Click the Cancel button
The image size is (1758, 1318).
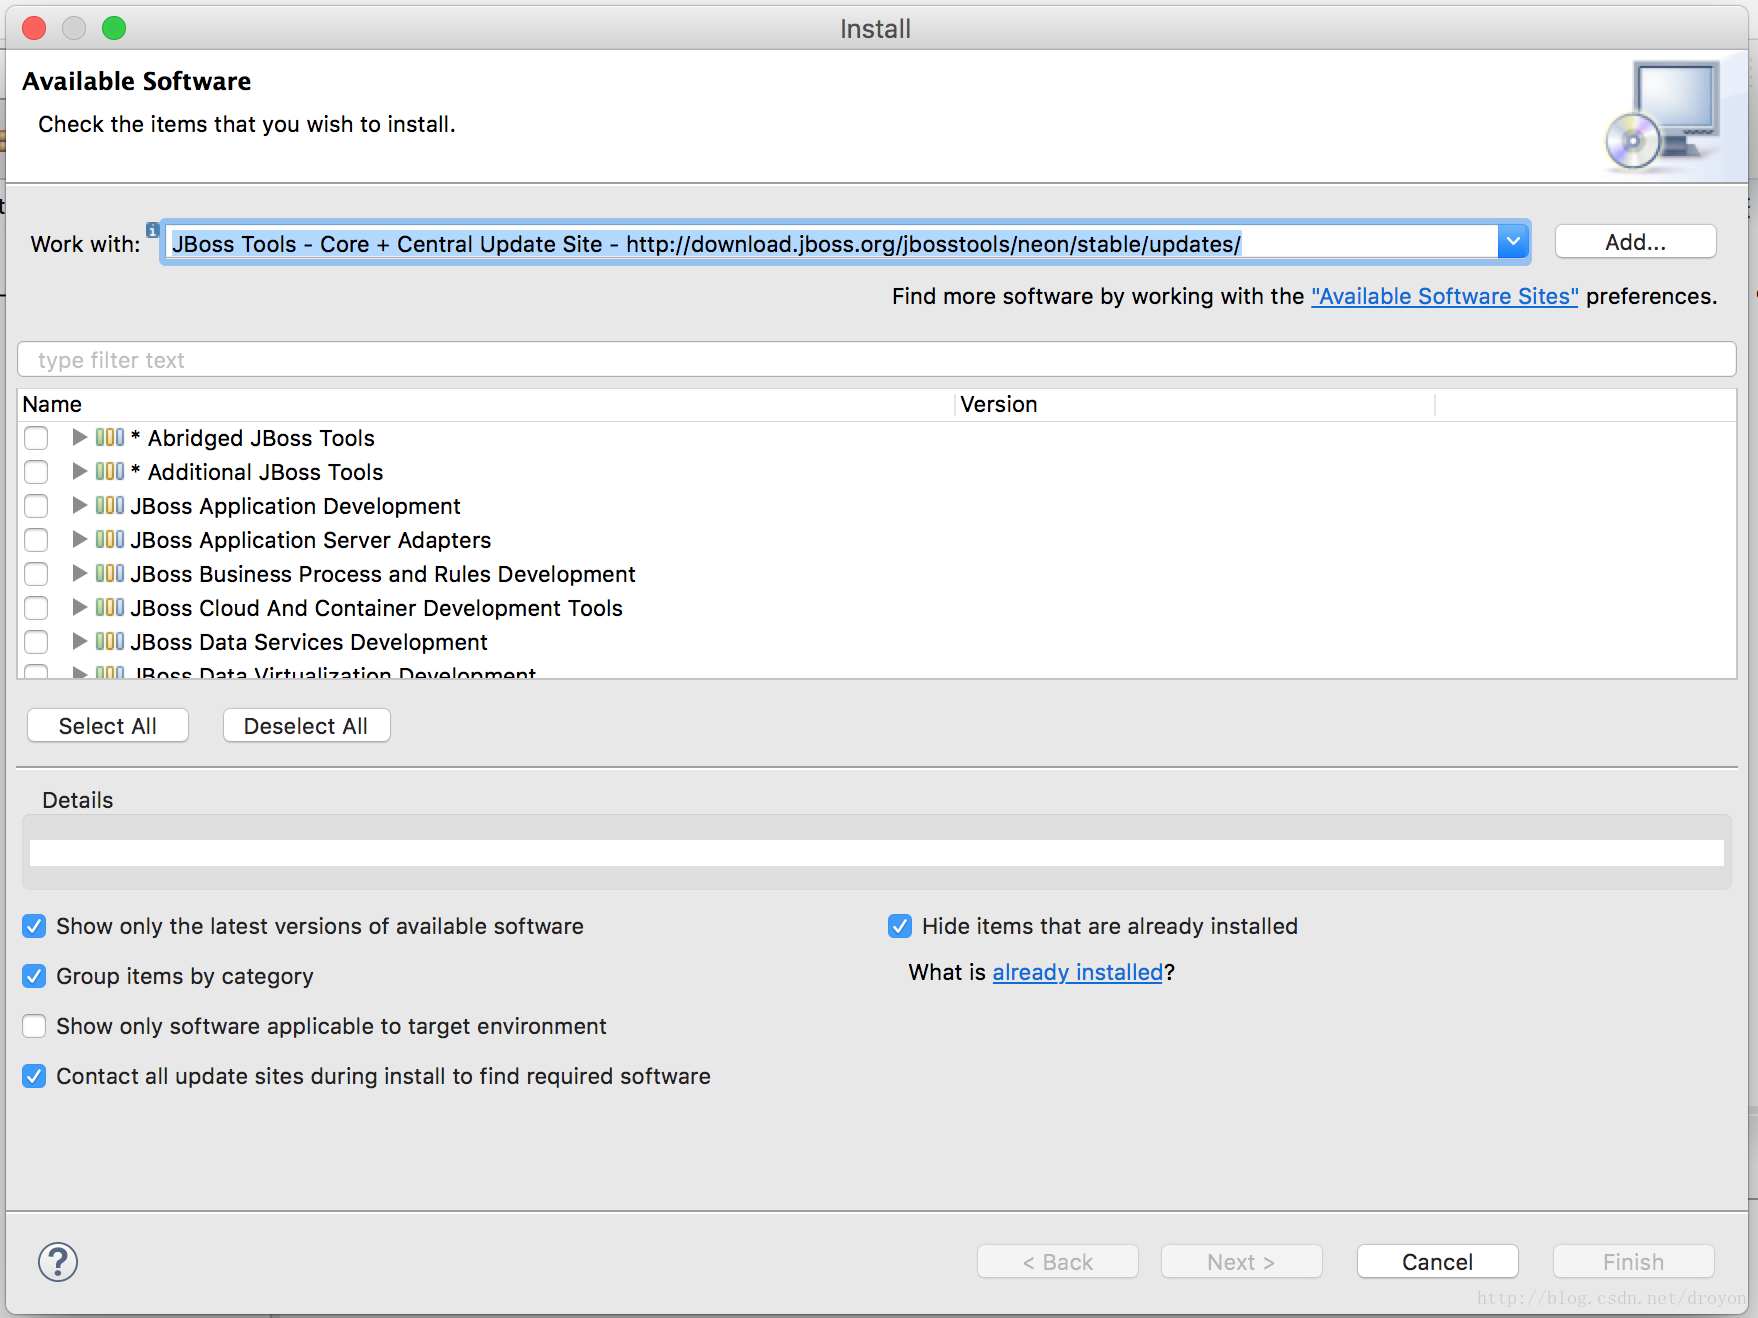coord(1437,1262)
